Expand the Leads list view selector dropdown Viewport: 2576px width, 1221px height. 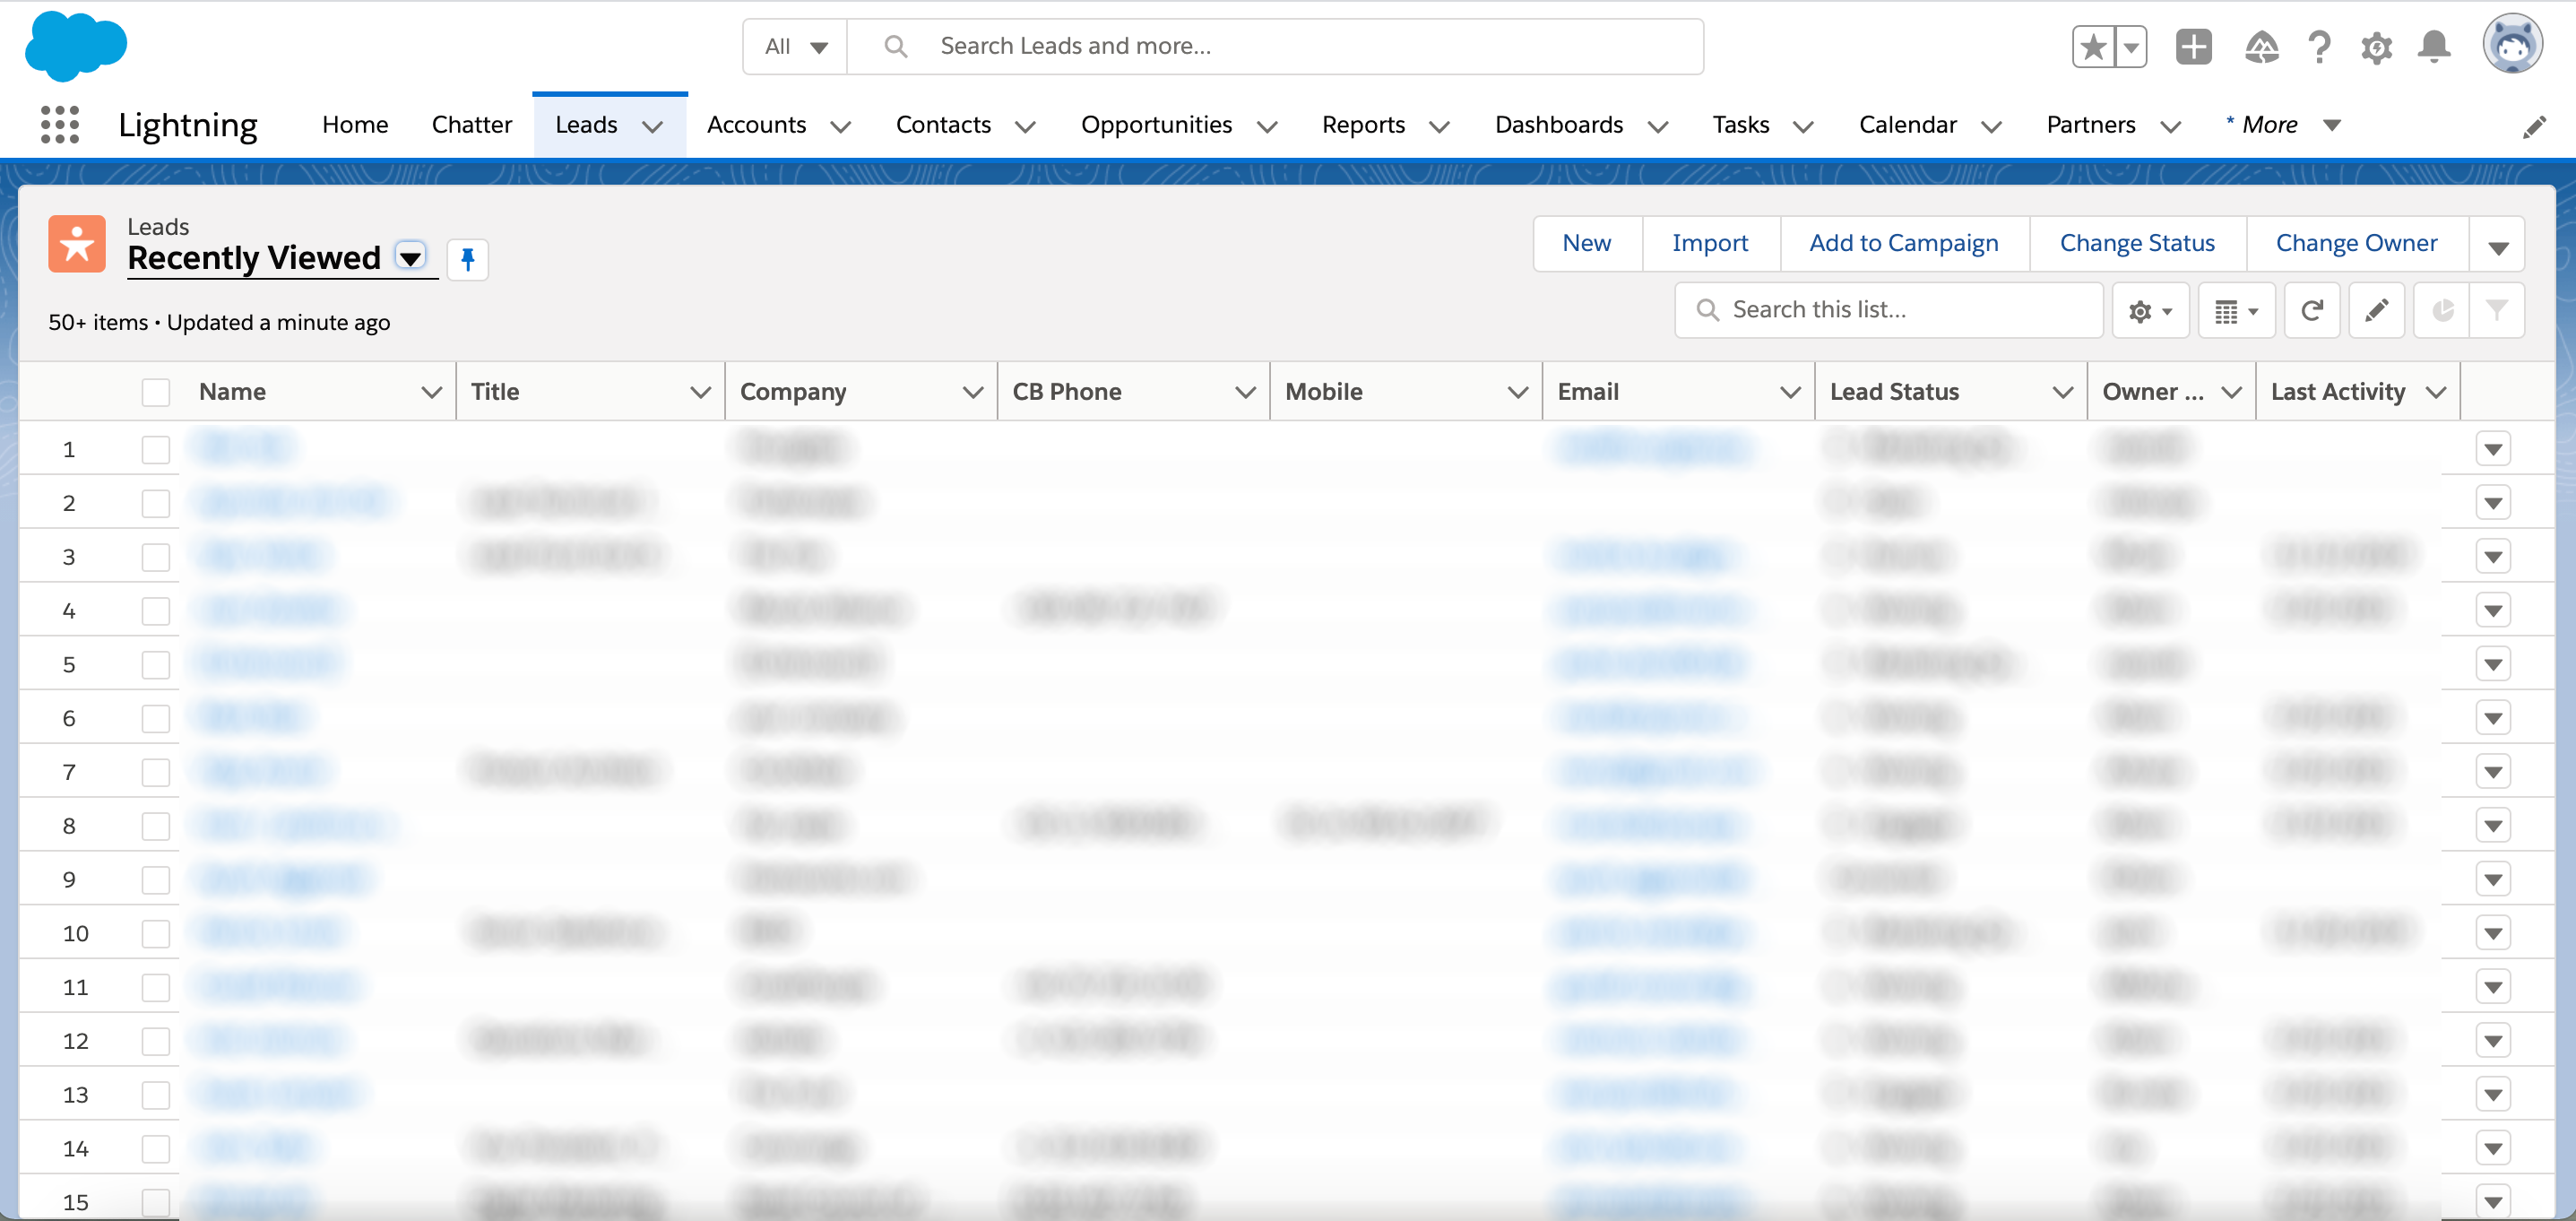point(412,258)
